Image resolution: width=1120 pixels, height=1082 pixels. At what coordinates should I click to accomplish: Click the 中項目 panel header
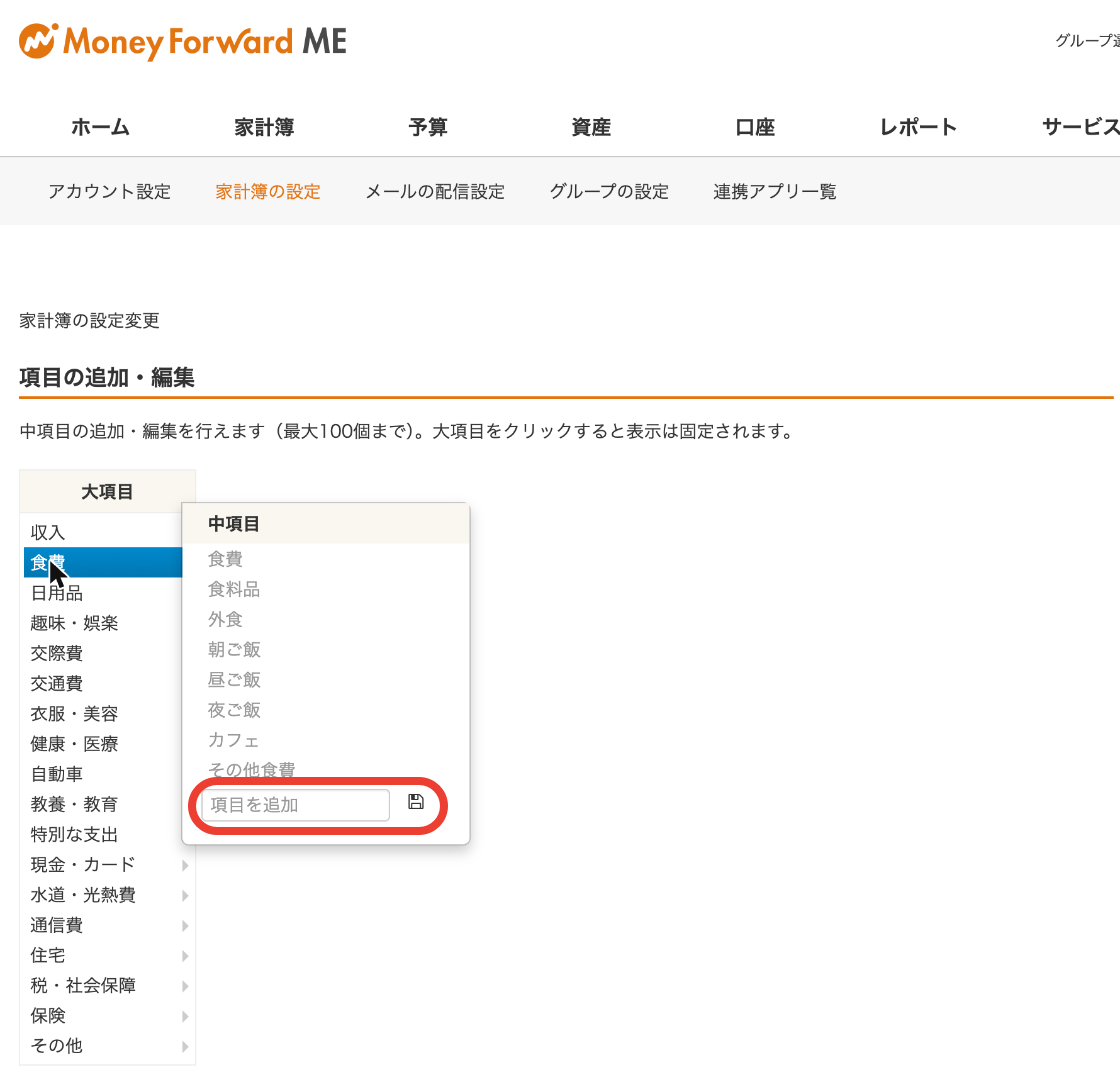[326, 524]
